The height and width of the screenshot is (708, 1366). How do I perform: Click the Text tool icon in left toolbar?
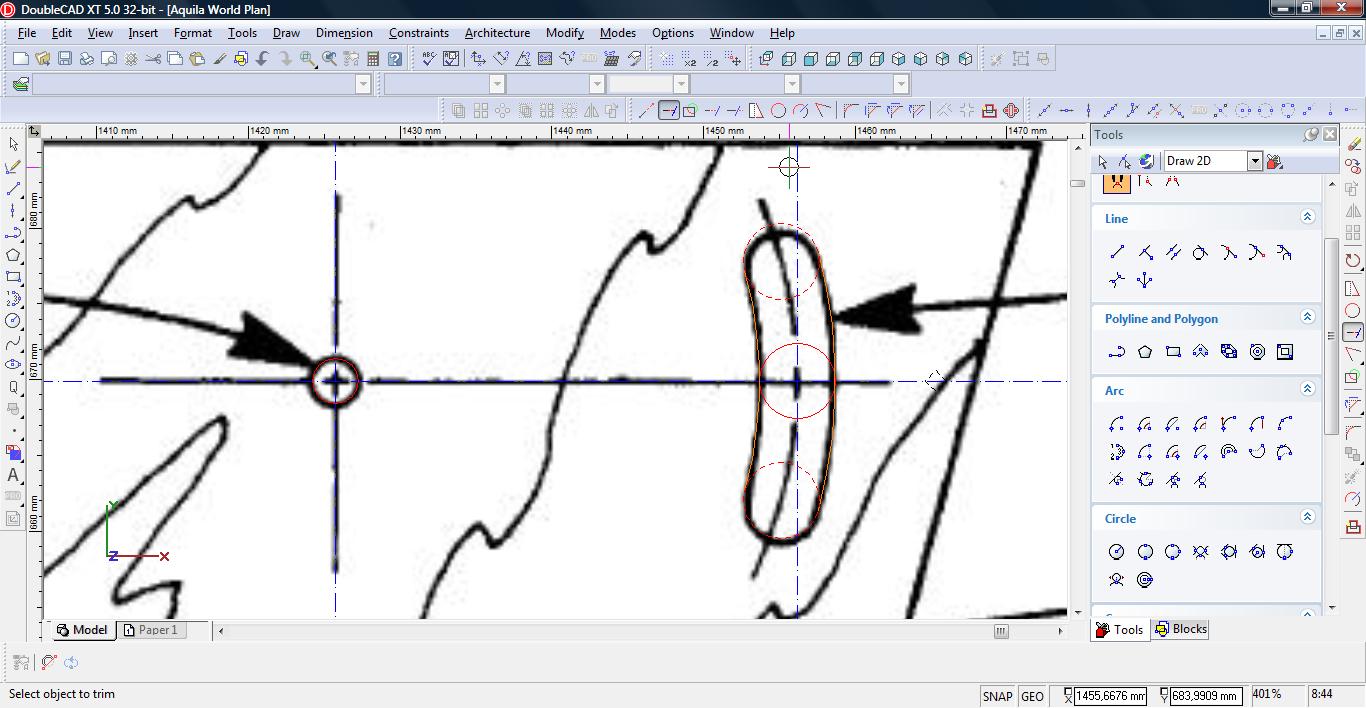pyautogui.click(x=13, y=475)
